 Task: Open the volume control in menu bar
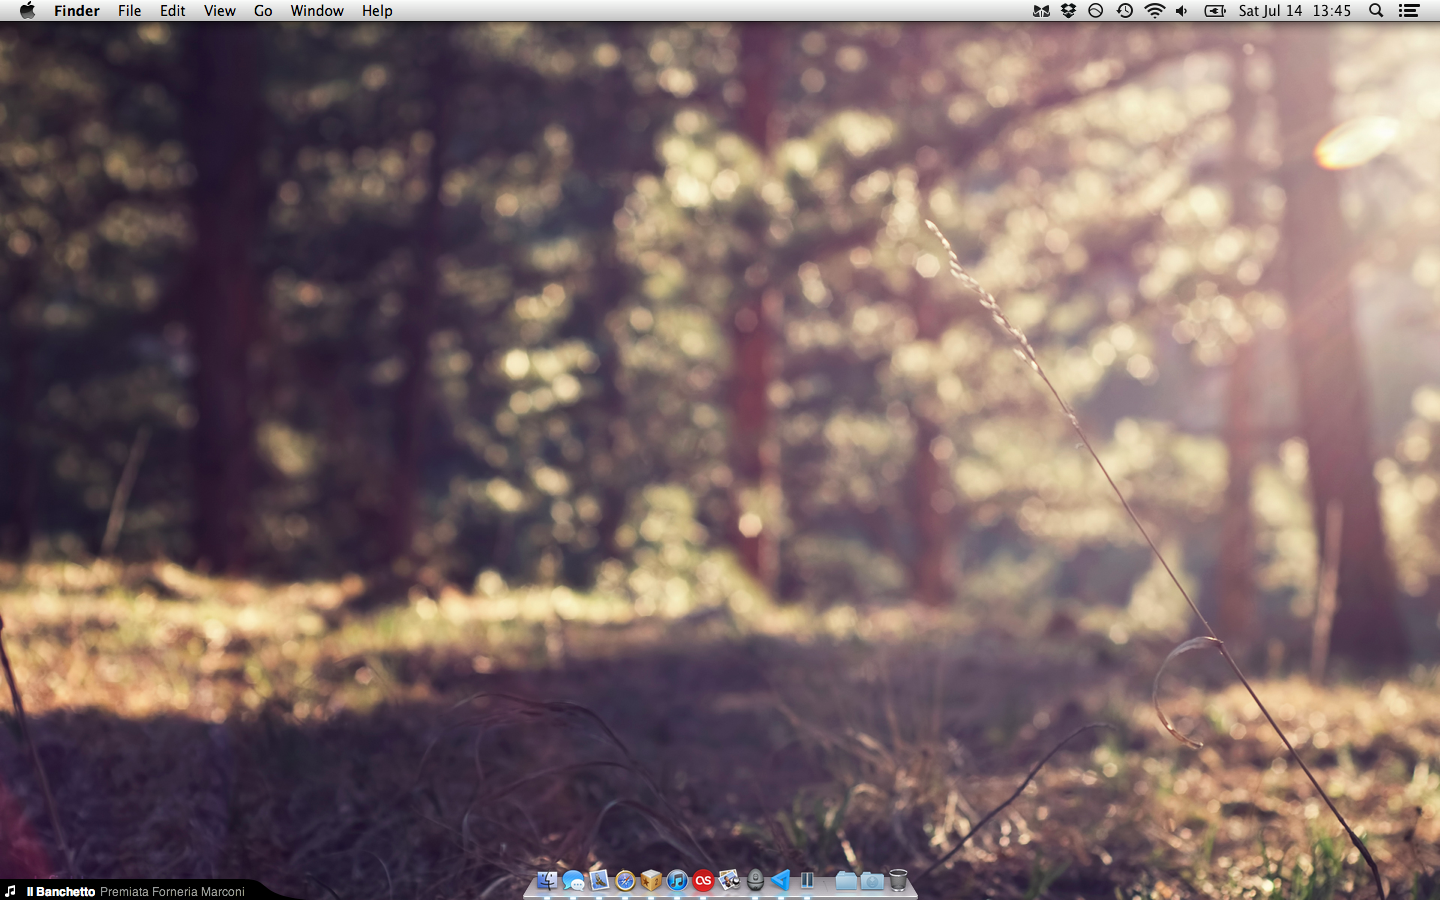pos(1182,11)
